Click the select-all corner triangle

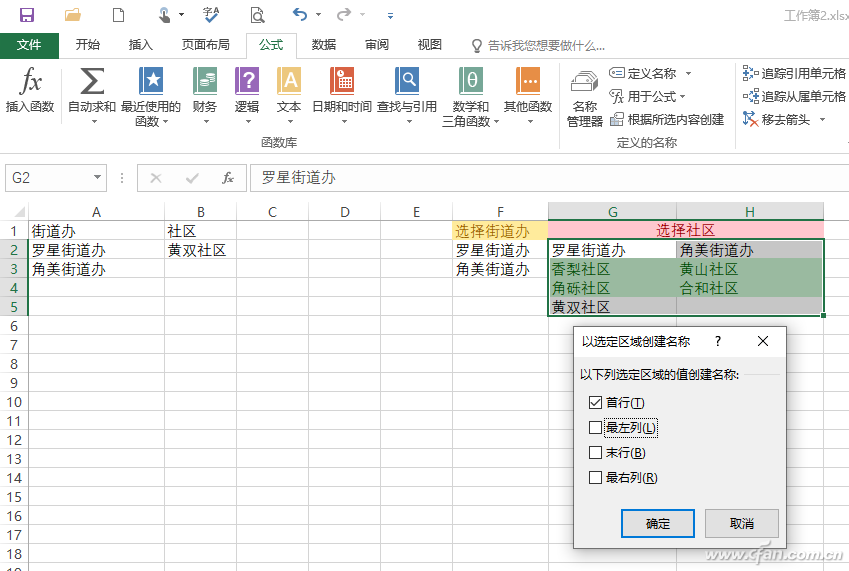[19, 211]
